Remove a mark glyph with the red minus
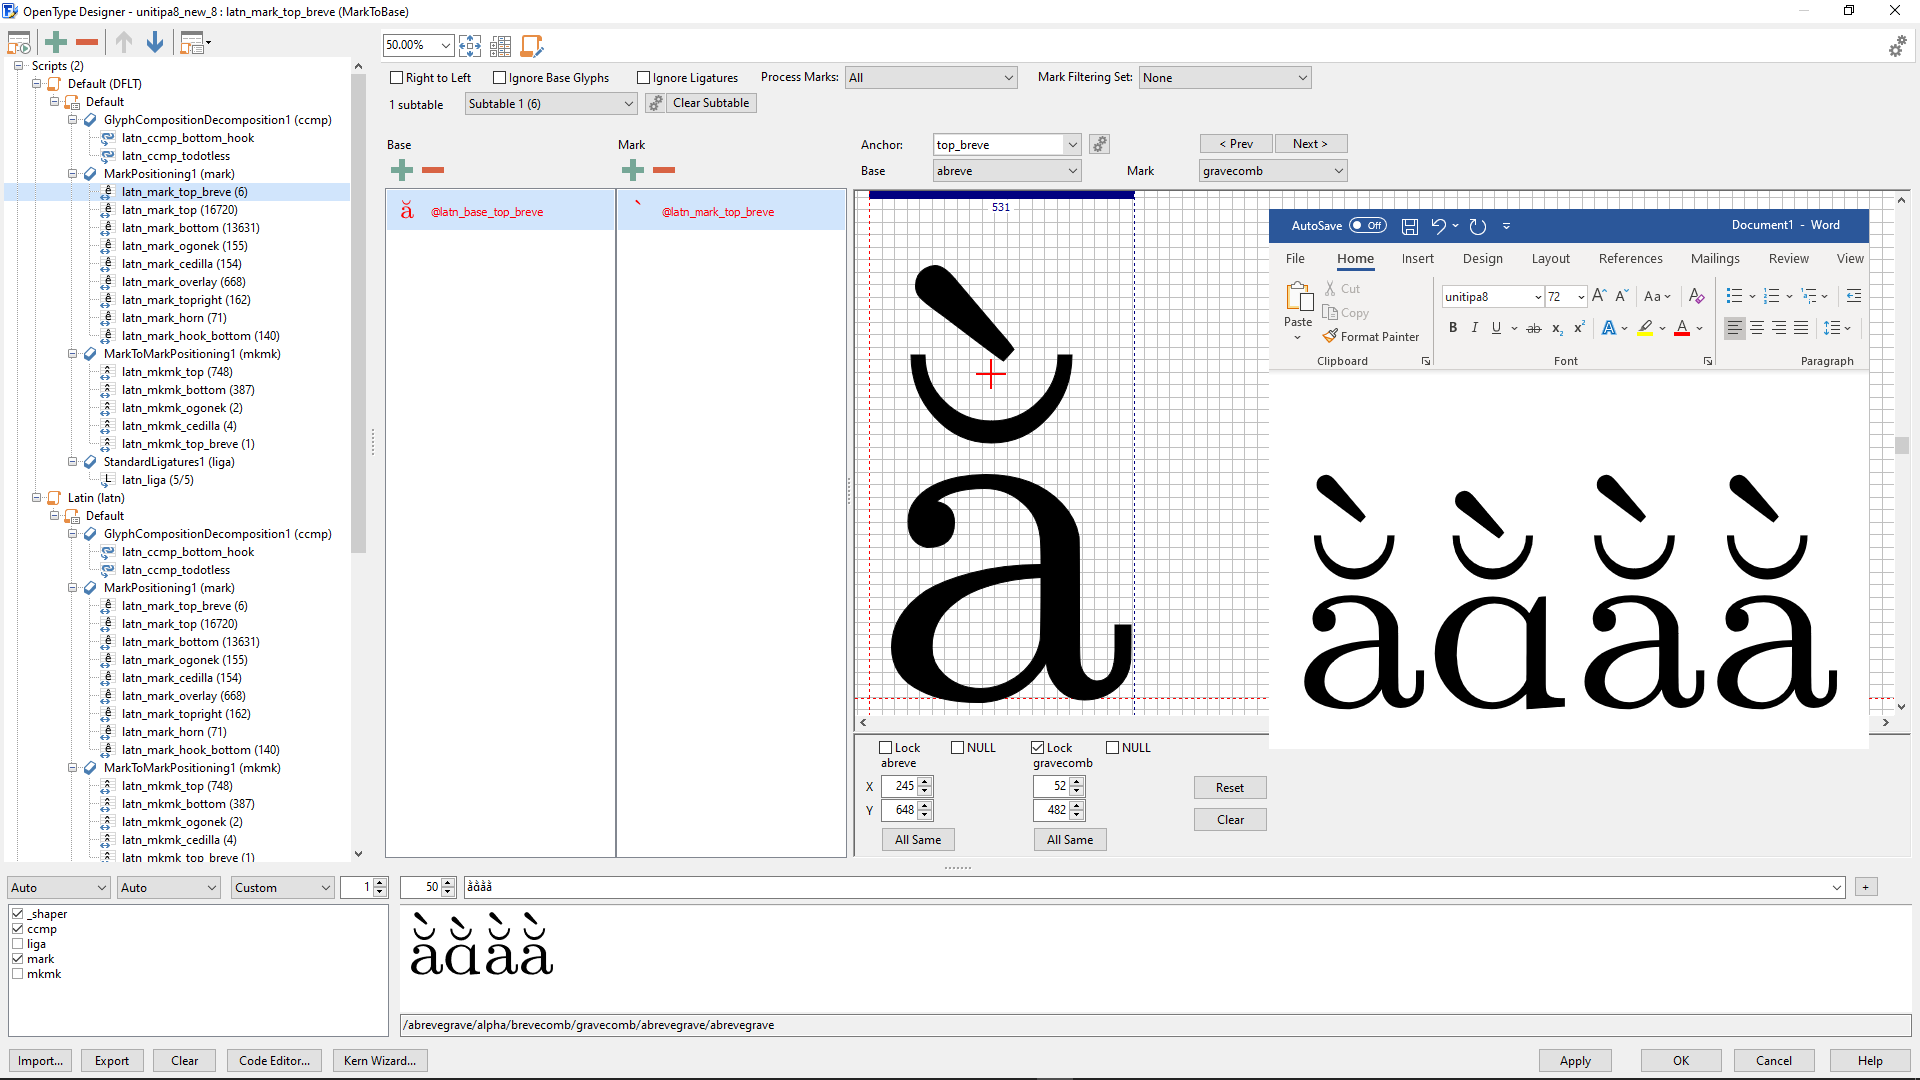1920x1080 pixels. coord(664,170)
